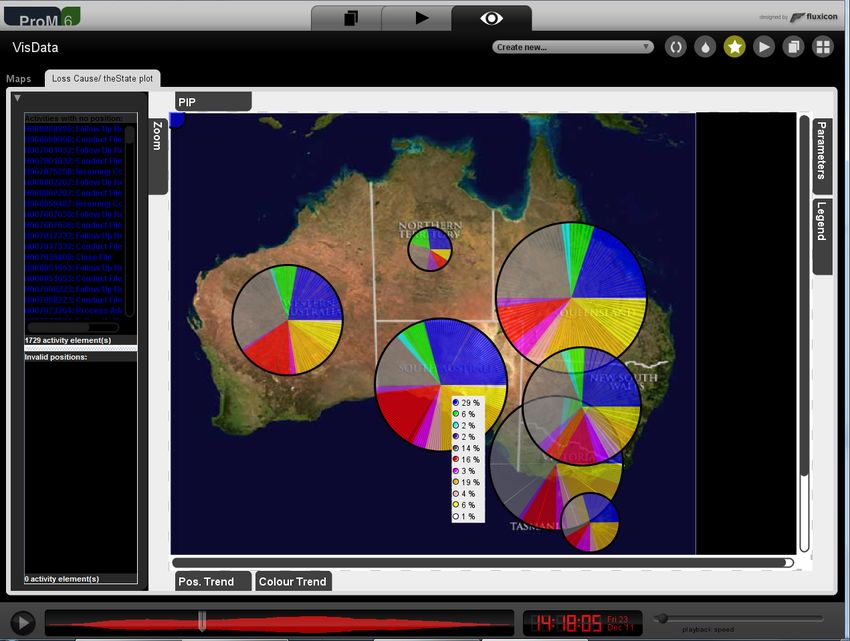The width and height of the screenshot is (850, 641).
Task: Click the Tasmania pie chart
Action: tap(590, 522)
